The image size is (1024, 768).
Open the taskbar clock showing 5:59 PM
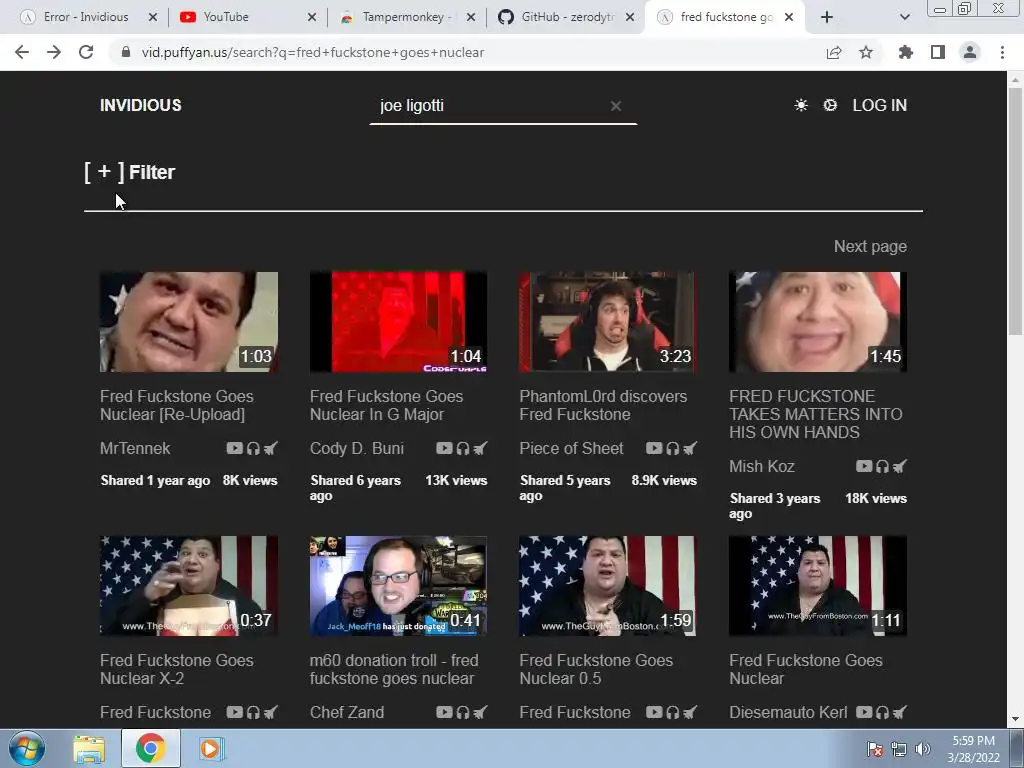coord(973,749)
